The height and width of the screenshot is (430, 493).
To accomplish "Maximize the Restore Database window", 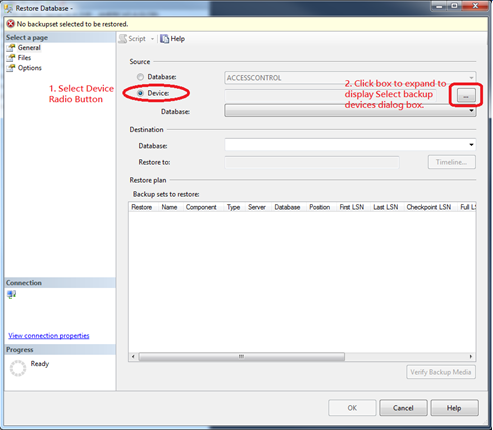I will (455, 6).
